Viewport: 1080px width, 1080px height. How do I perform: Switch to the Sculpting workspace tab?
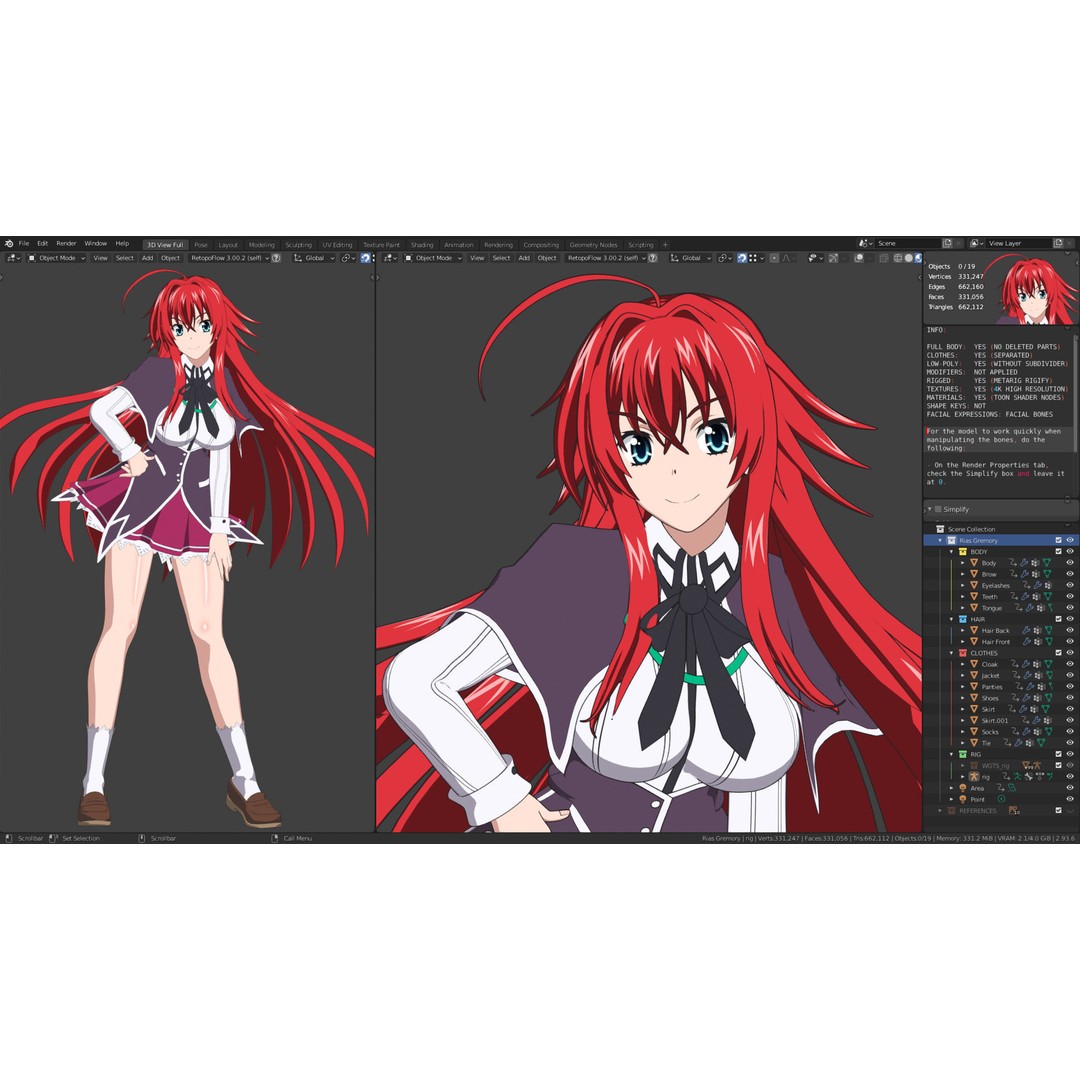coord(298,245)
